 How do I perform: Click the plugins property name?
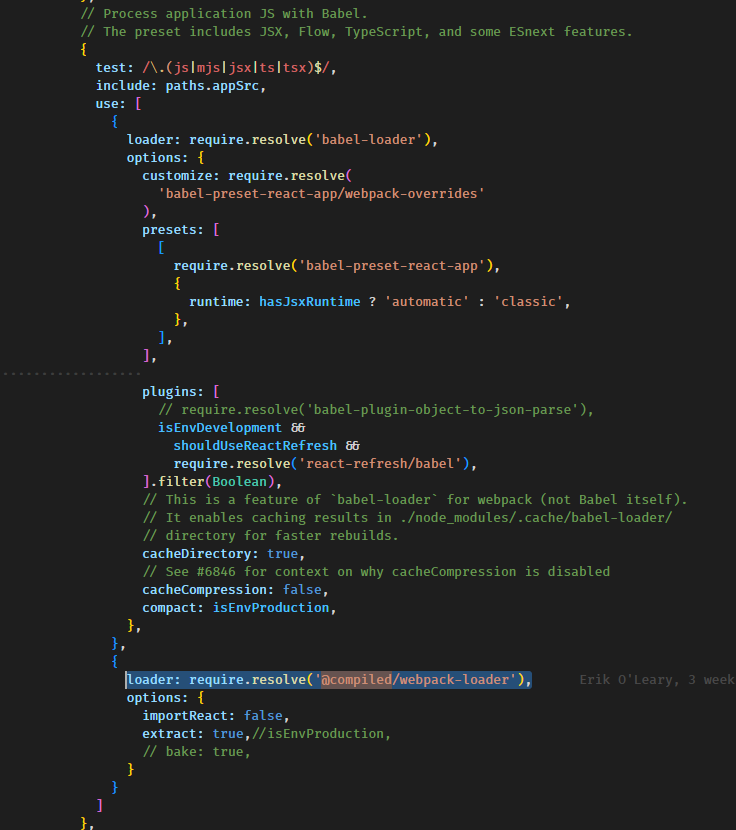click(x=169, y=392)
